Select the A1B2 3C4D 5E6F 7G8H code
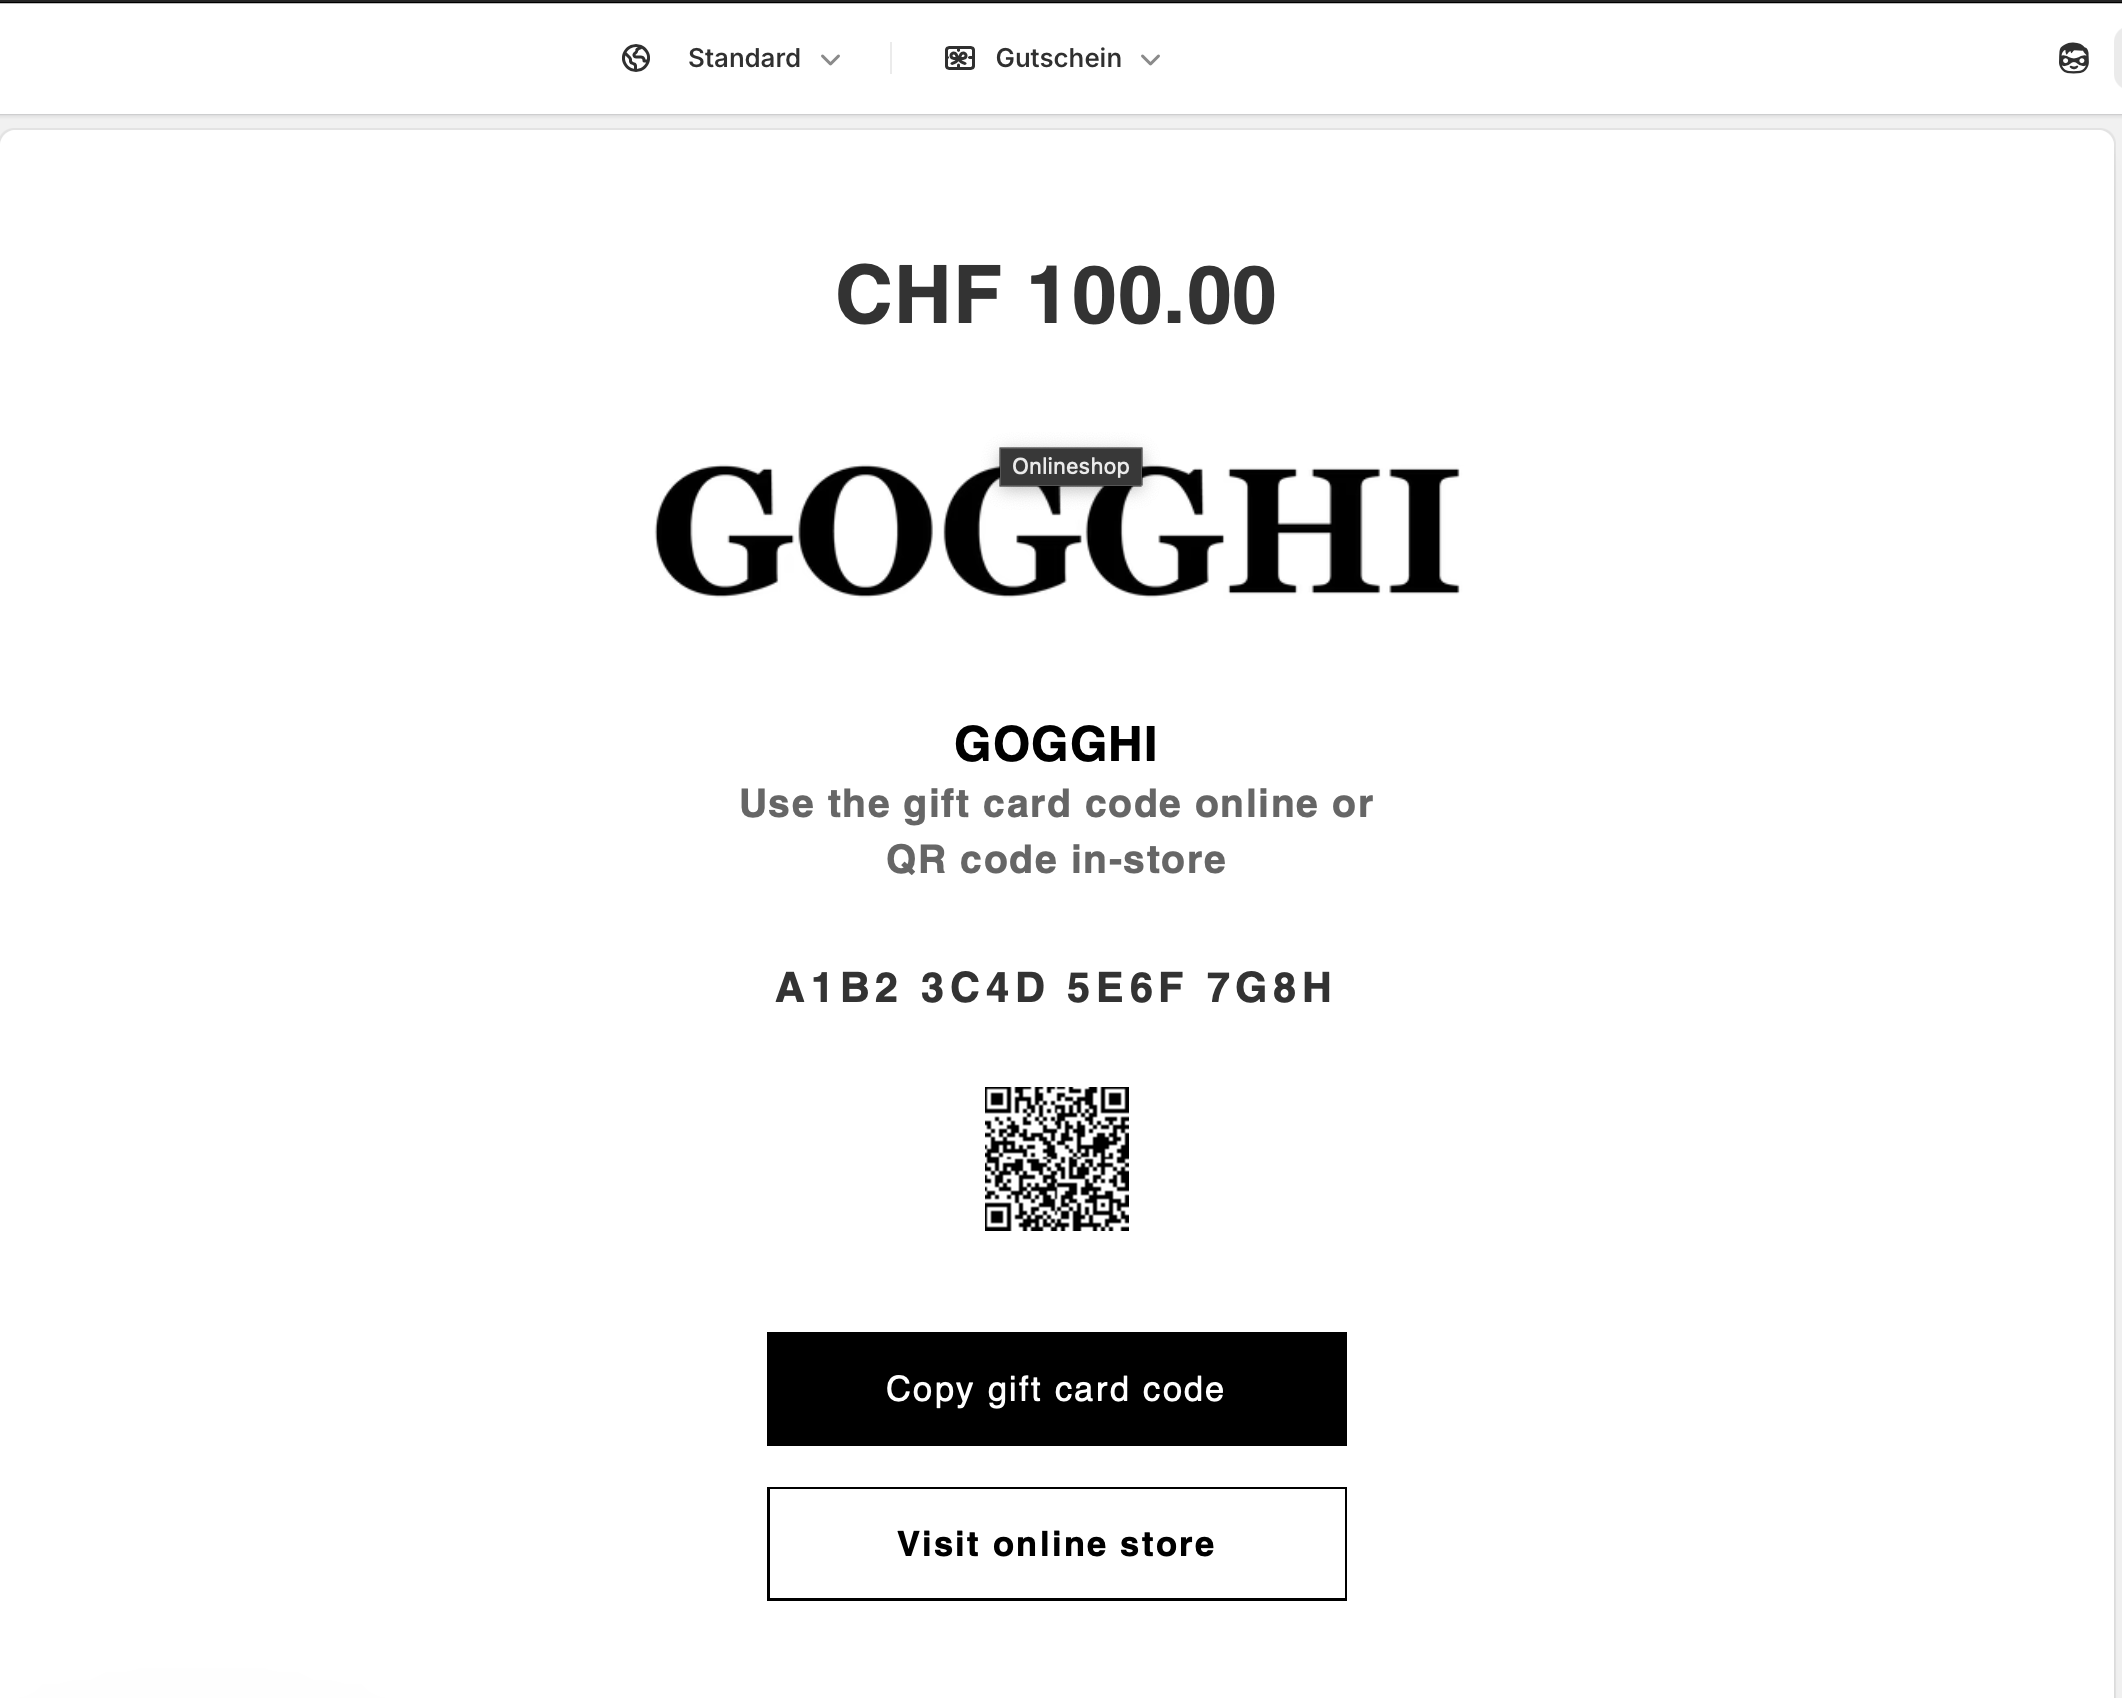This screenshot has height=1698, width=2122. coord(1055,988)
